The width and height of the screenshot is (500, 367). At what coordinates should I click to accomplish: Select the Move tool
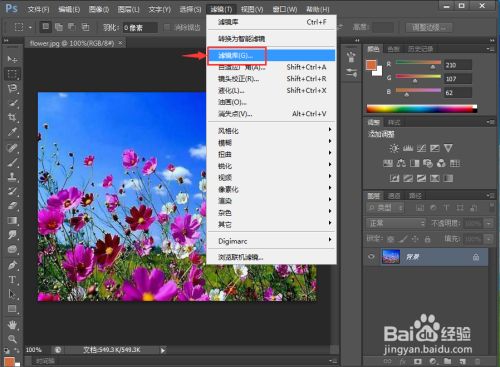(x=12, y=59)
